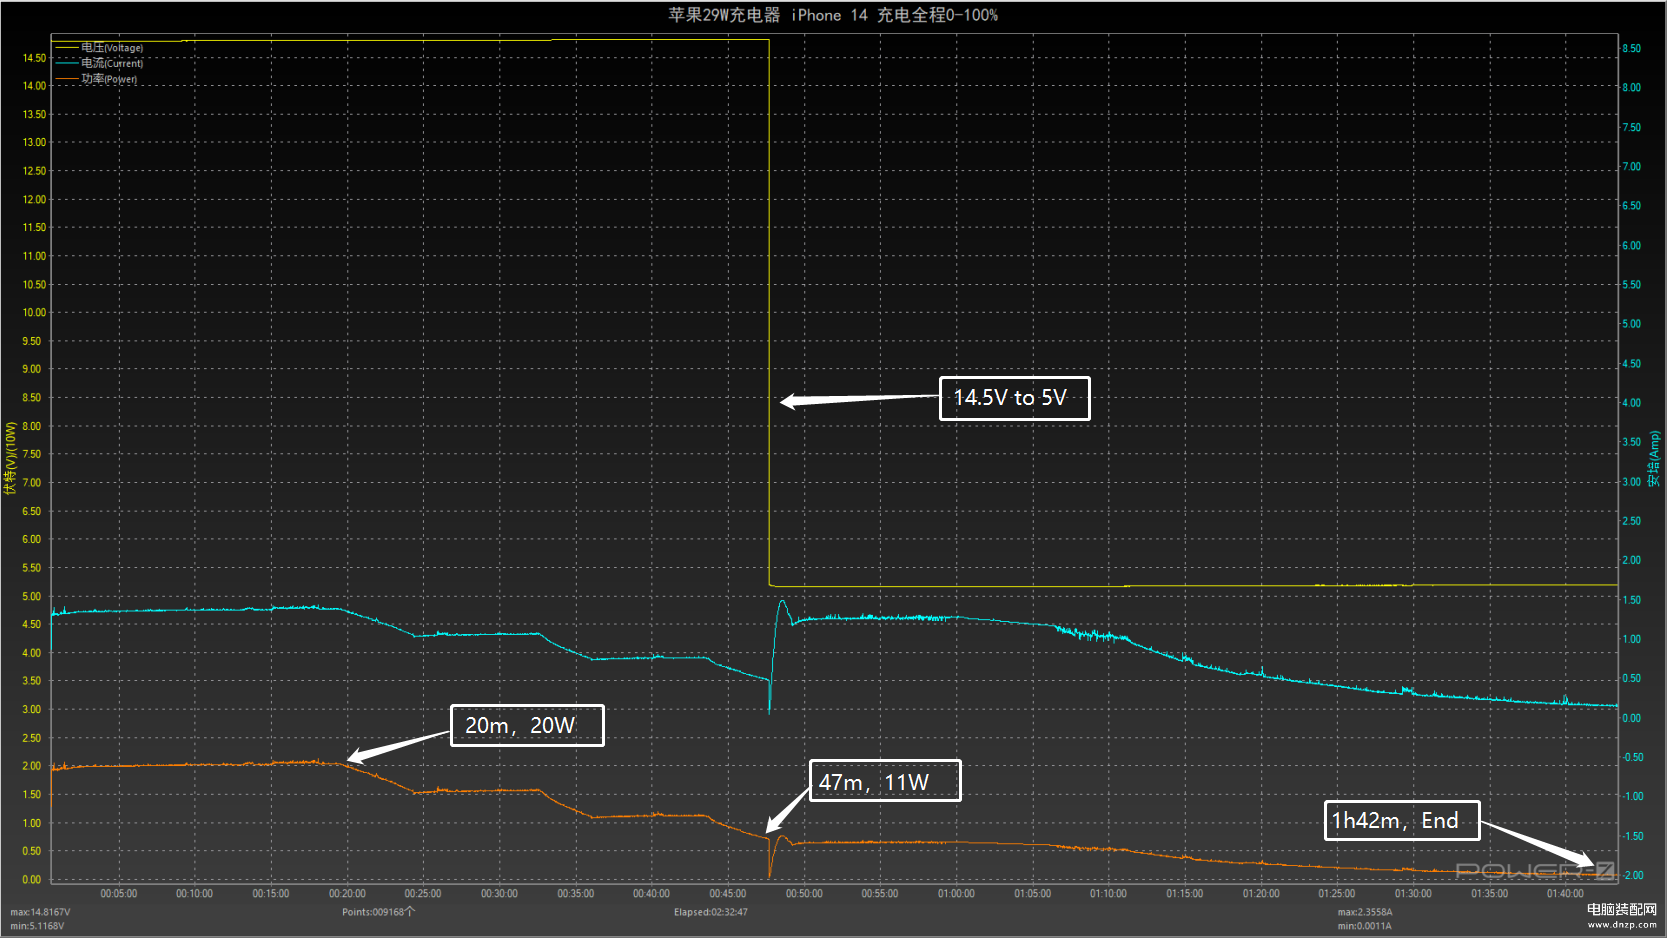Click the -1.50 ampere axis tick
The width and height of the screenshot is (1667, 938).
click(1632, 836)
